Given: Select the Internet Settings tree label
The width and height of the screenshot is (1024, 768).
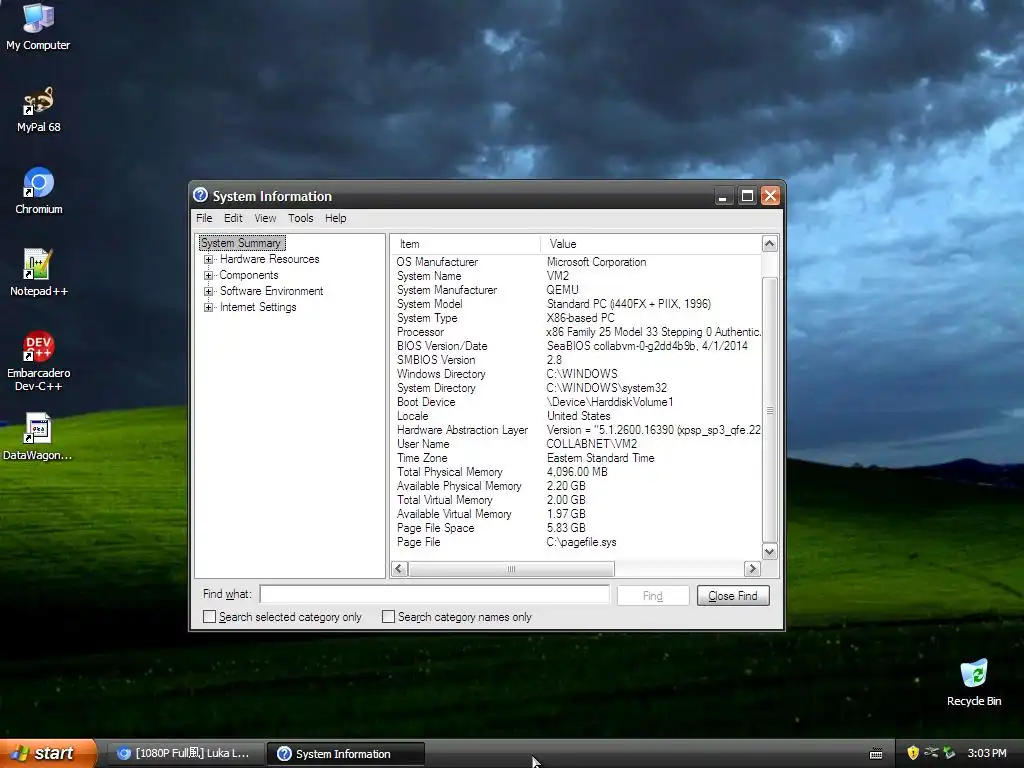Looking at the screenshot, I should click(257, 307).
